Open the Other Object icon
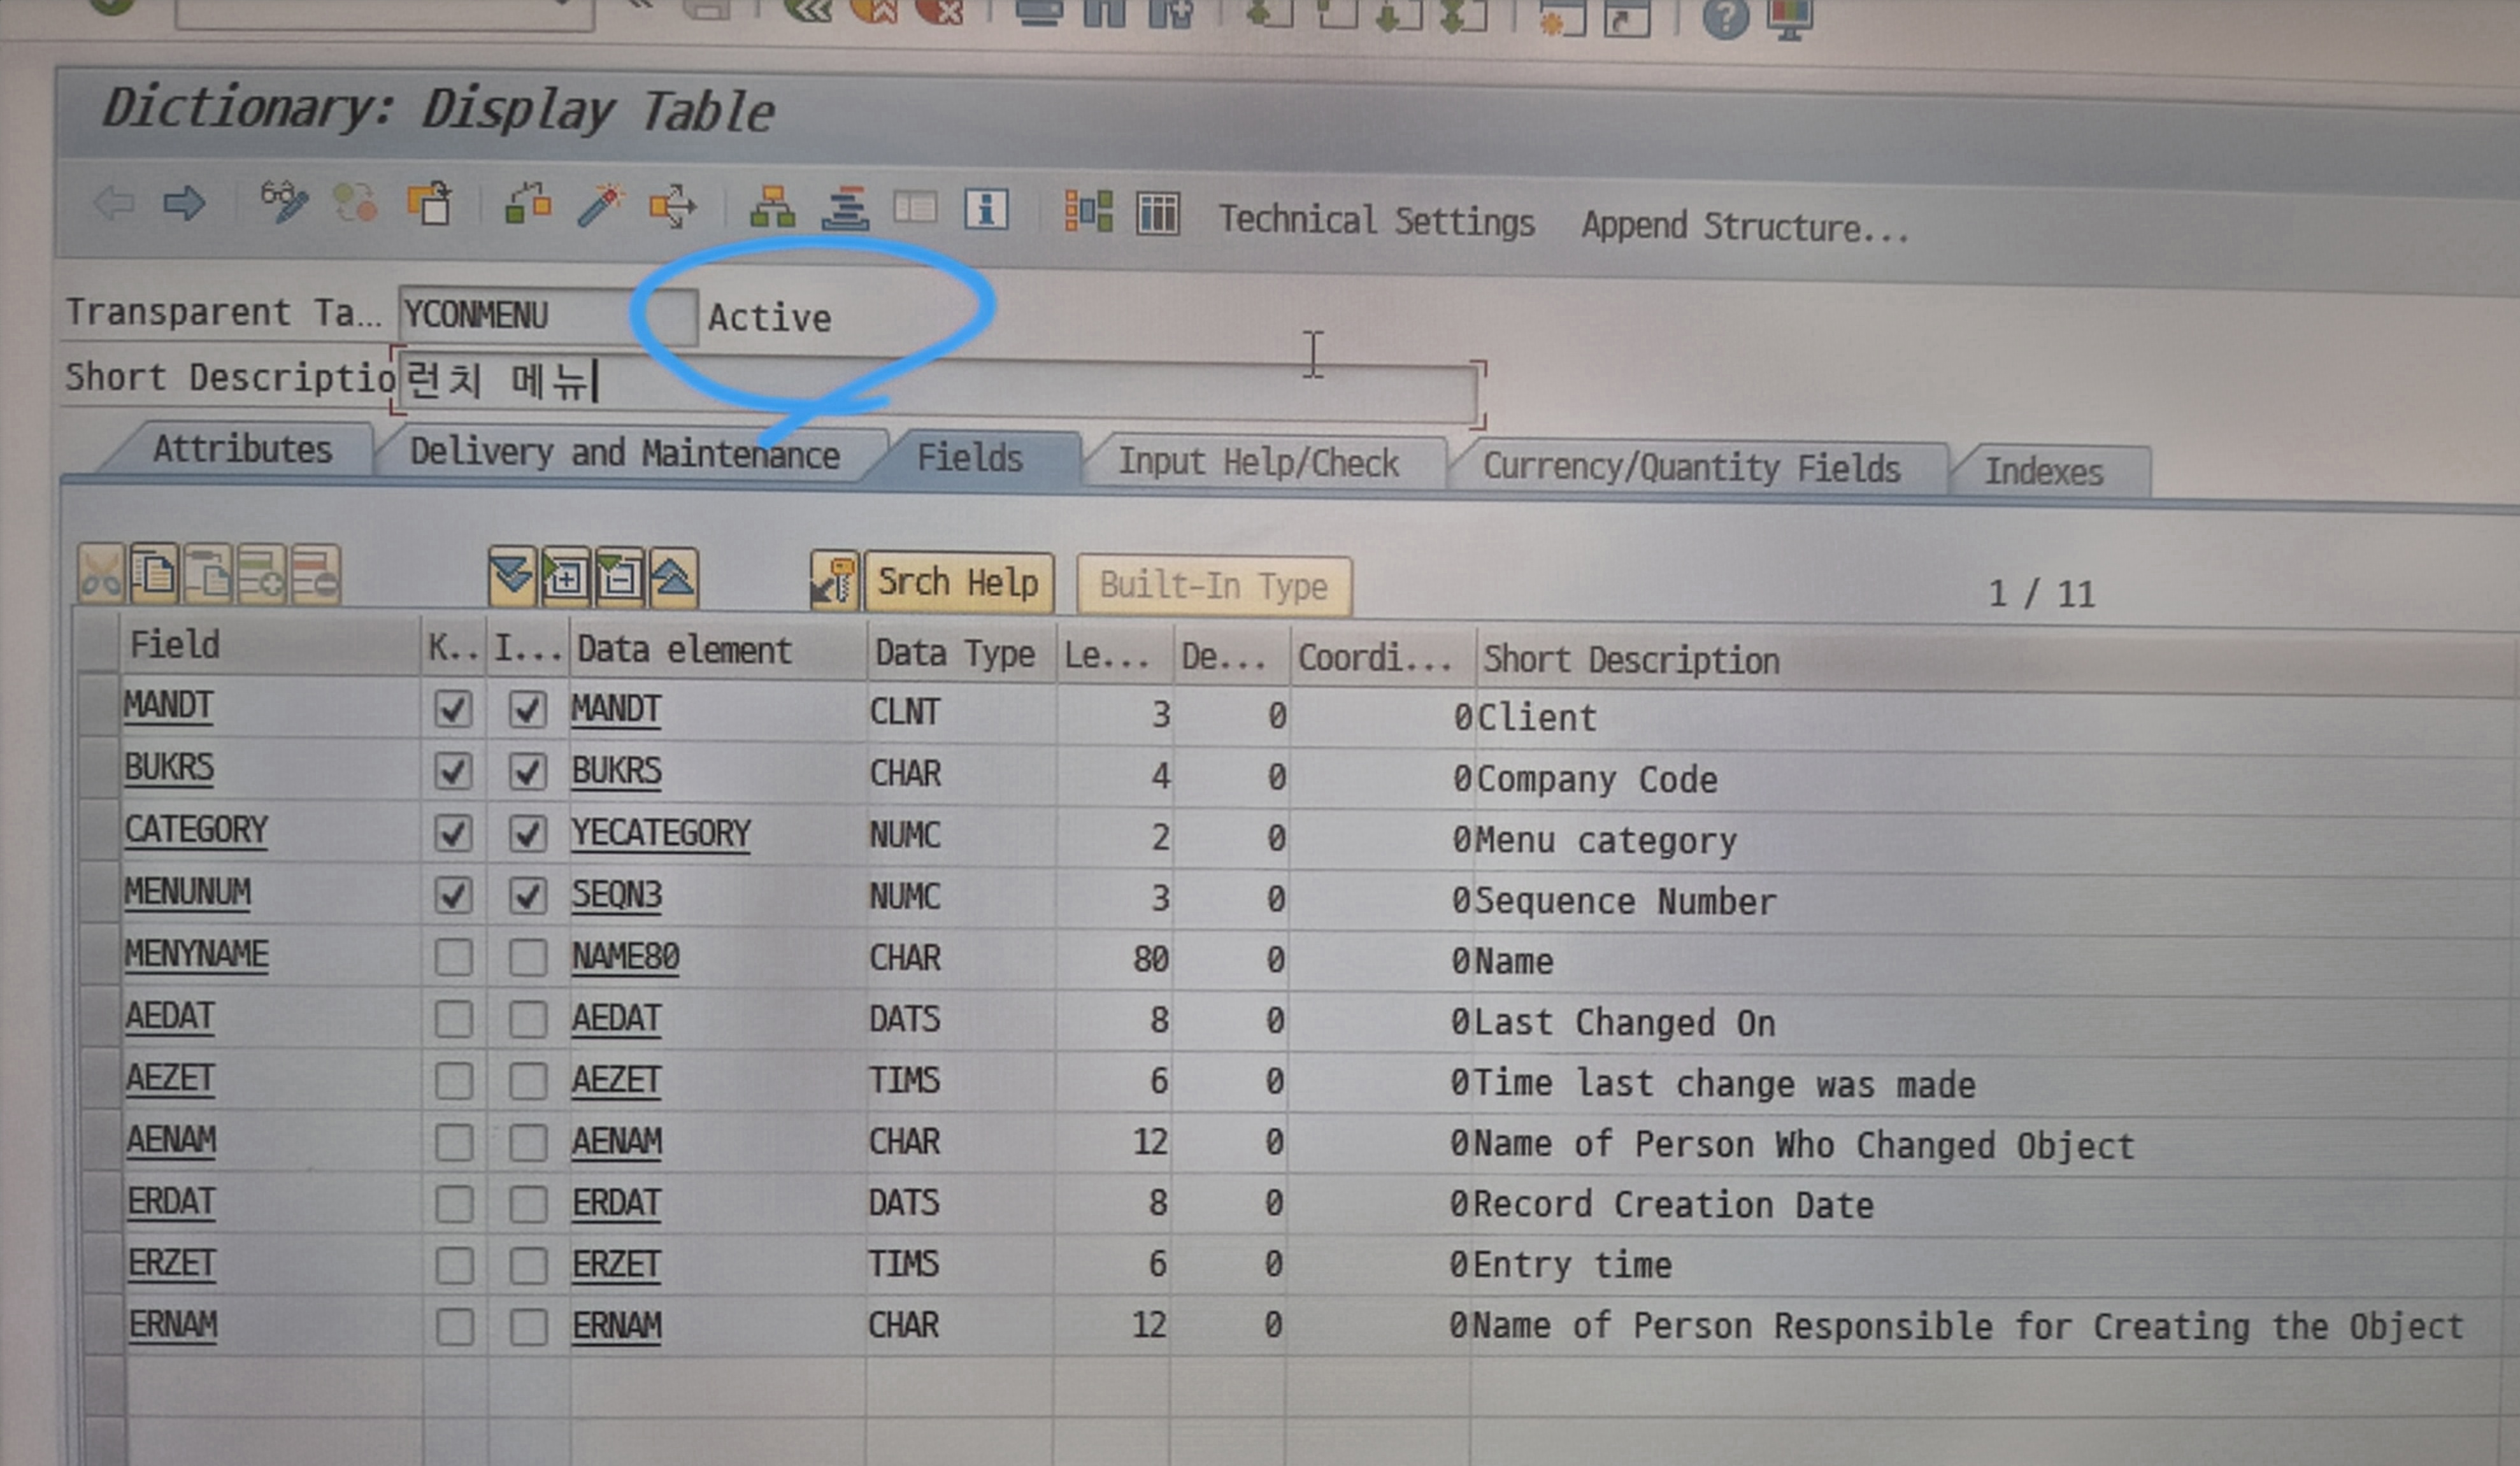The image size is (2520, 1466). [x=430, y=203]
